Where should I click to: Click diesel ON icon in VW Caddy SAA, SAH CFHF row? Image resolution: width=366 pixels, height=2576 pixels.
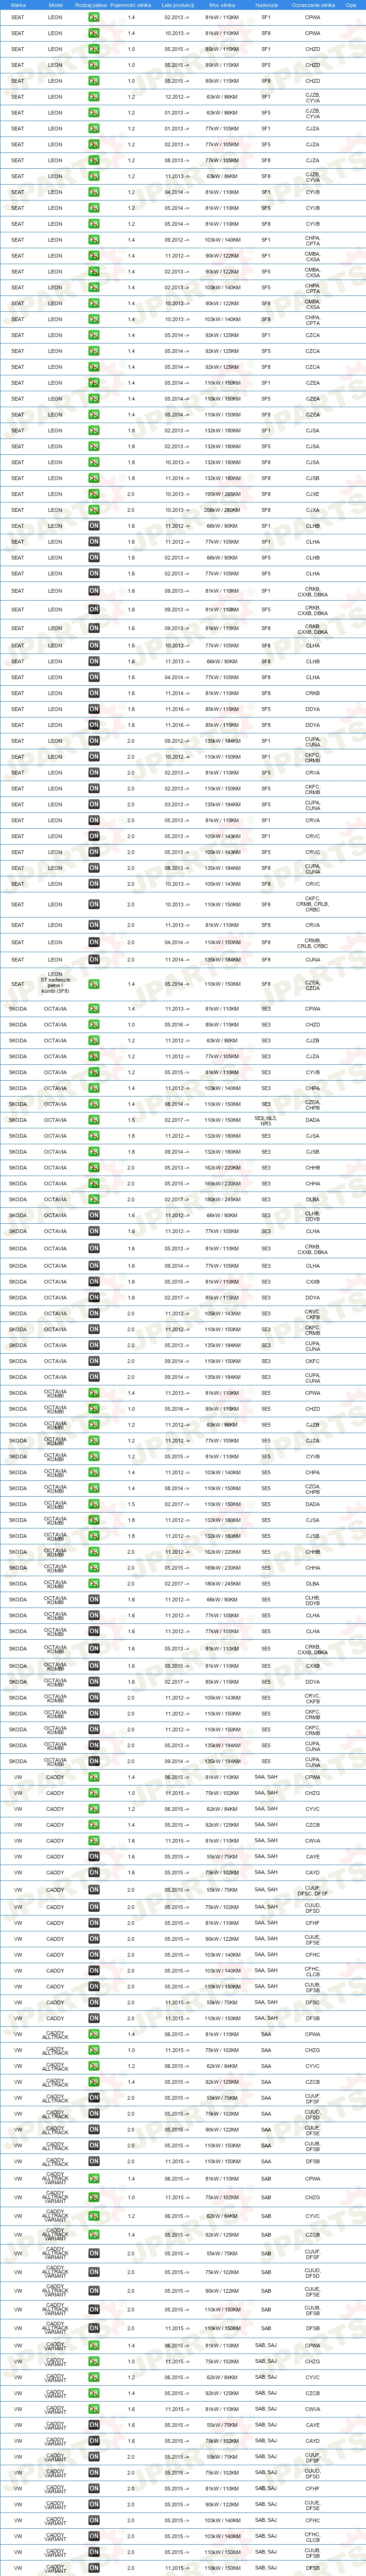[93, 1923]
